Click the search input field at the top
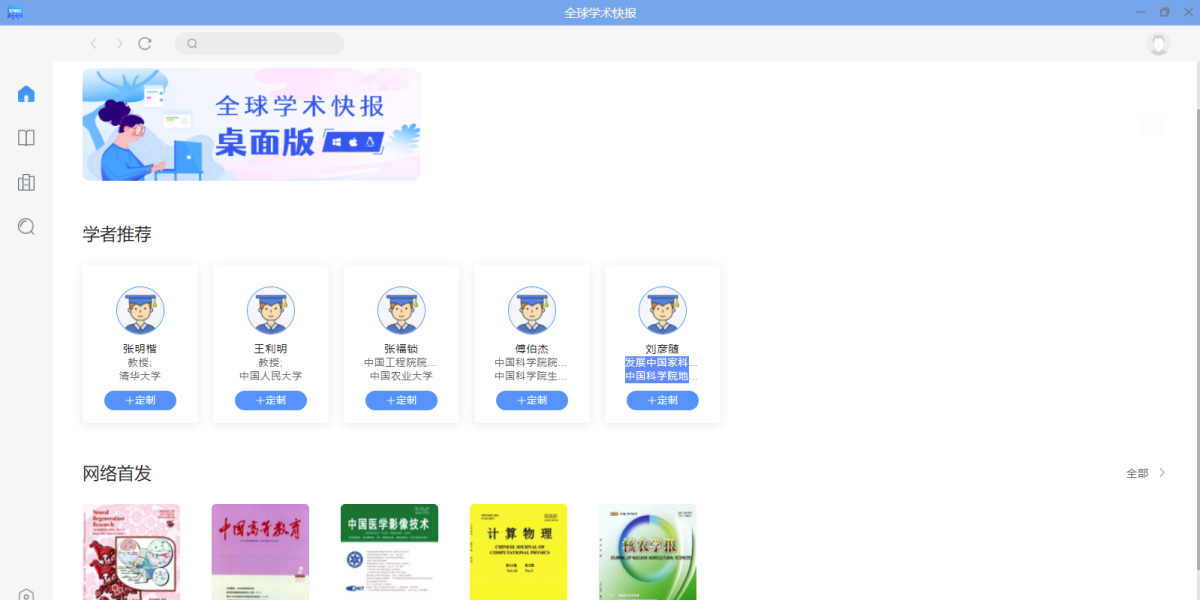Viewport: 1200px width, 600px height. tap(260, 43)
